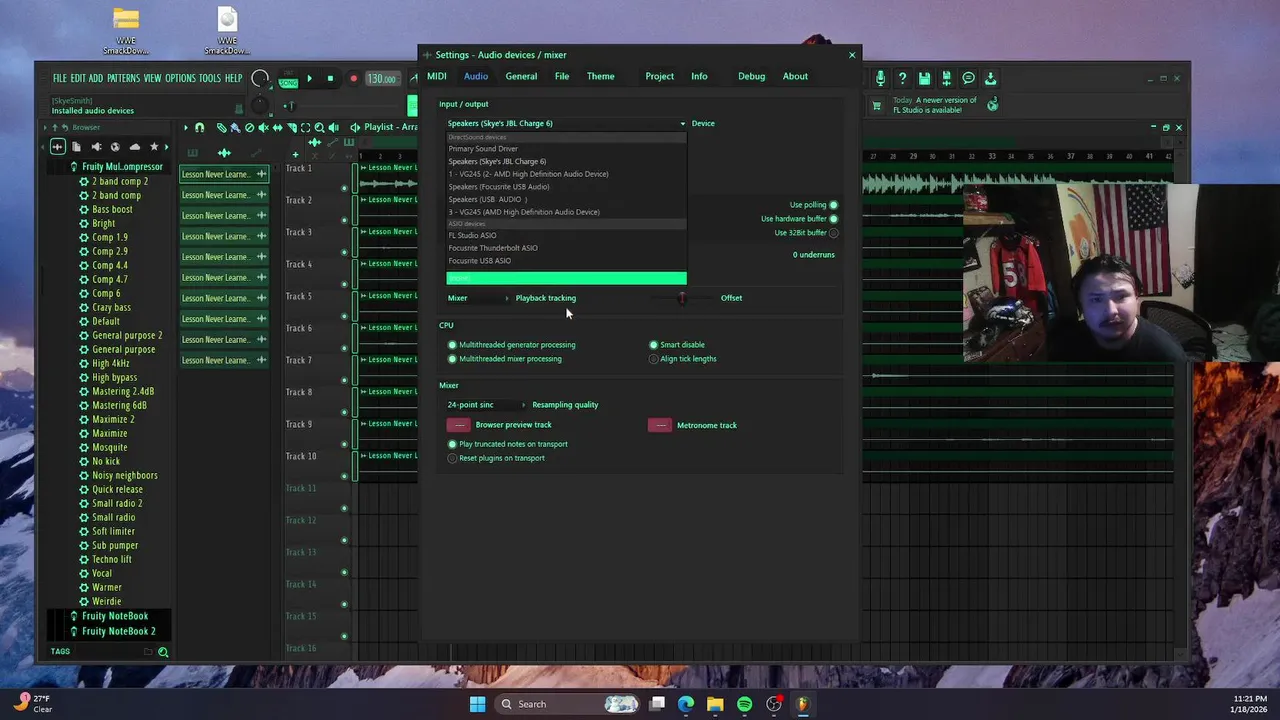The width and height of the screenshot is (1280, 720).
Task: Switch to Project settings tab
Action: click(x=659, y=76)
